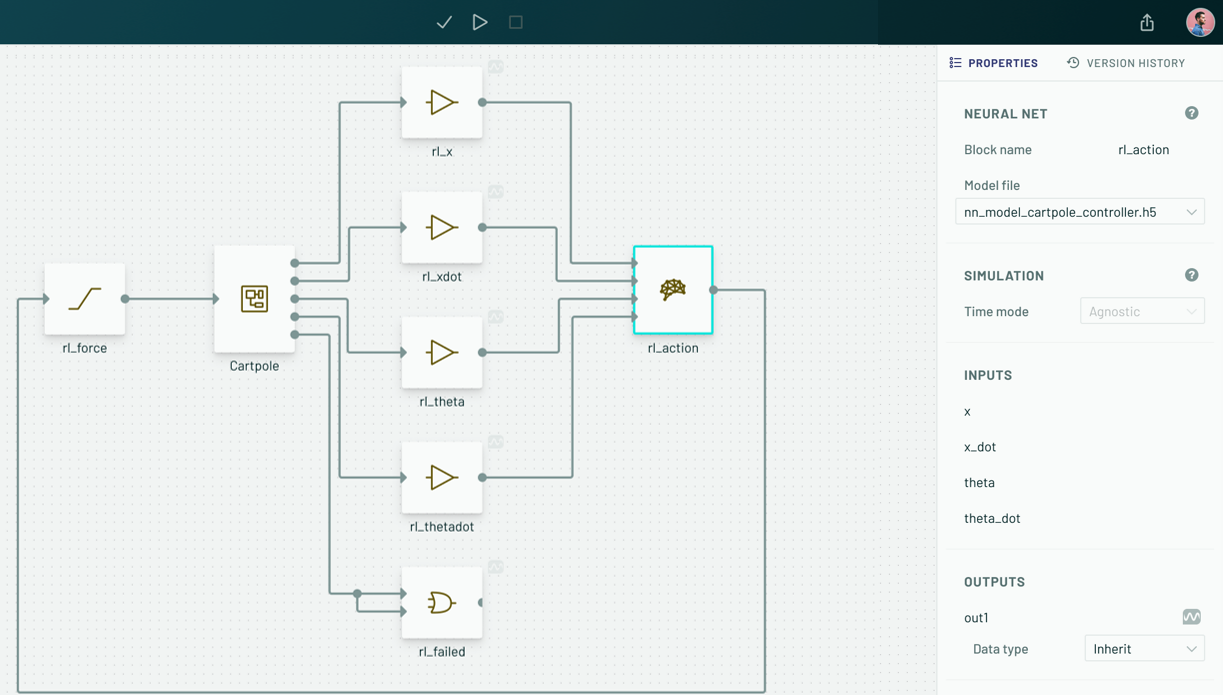Click the checkmark validate icon in toolbar
The image size is (1223, 695).
pos(444,22)
